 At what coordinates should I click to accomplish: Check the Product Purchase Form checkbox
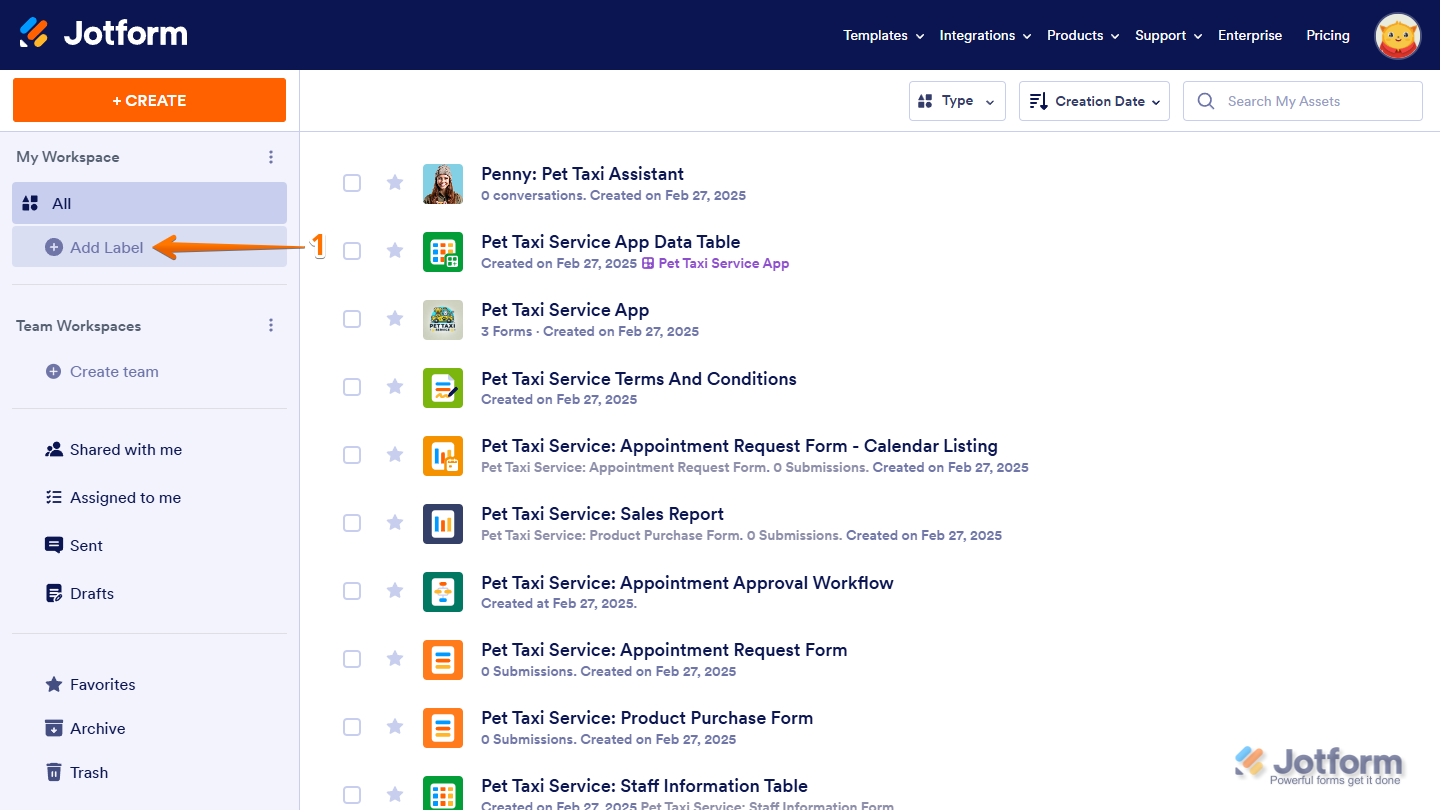pos(352,727)
